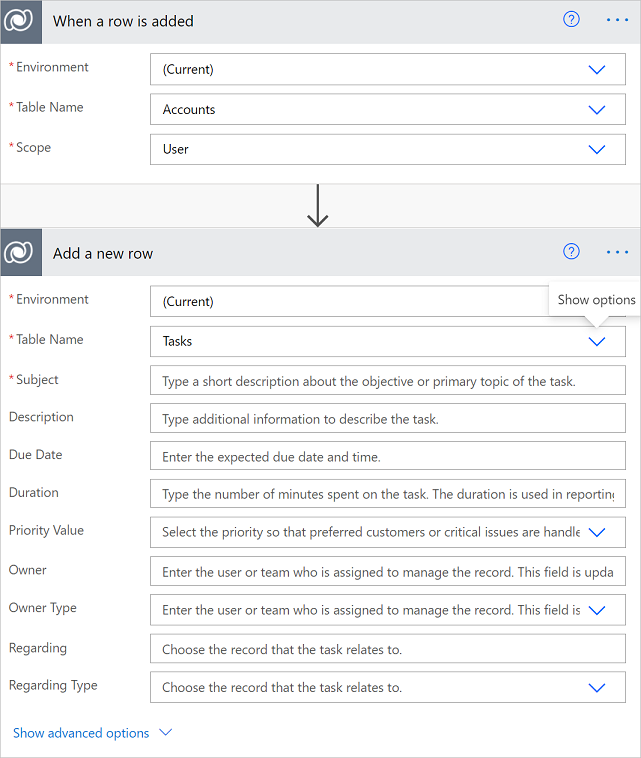Viewport: 641px width, 758px height.
Task: Expand the trigger's Environment dropdown
Action: [597, 70]
